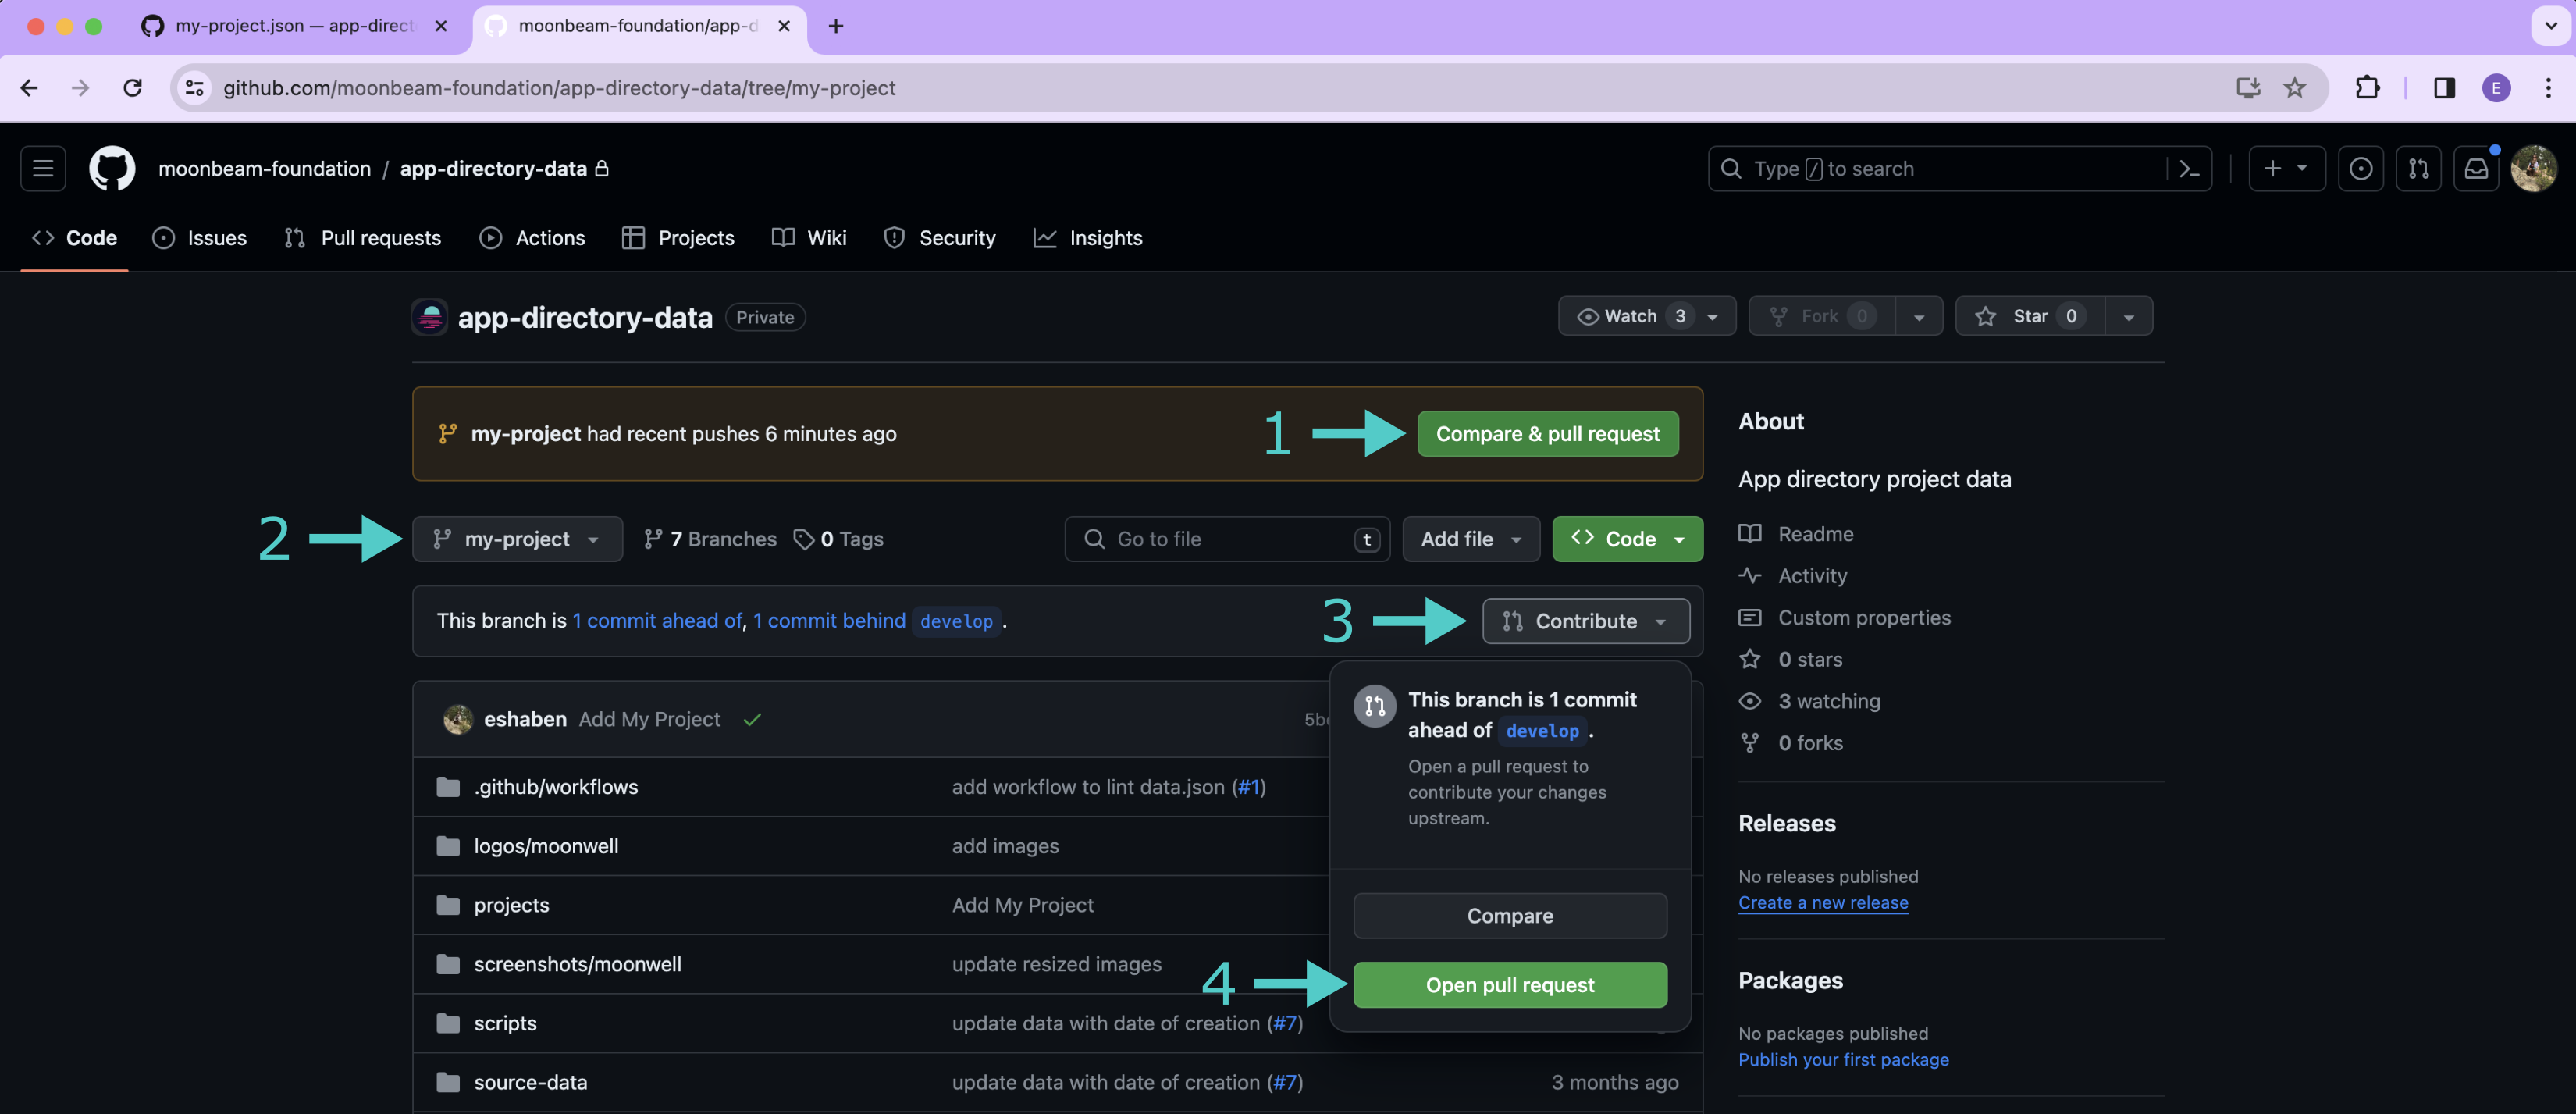Click the browser back arrow
Screen dimensions: 2576x1114
[x=29, y=88]
